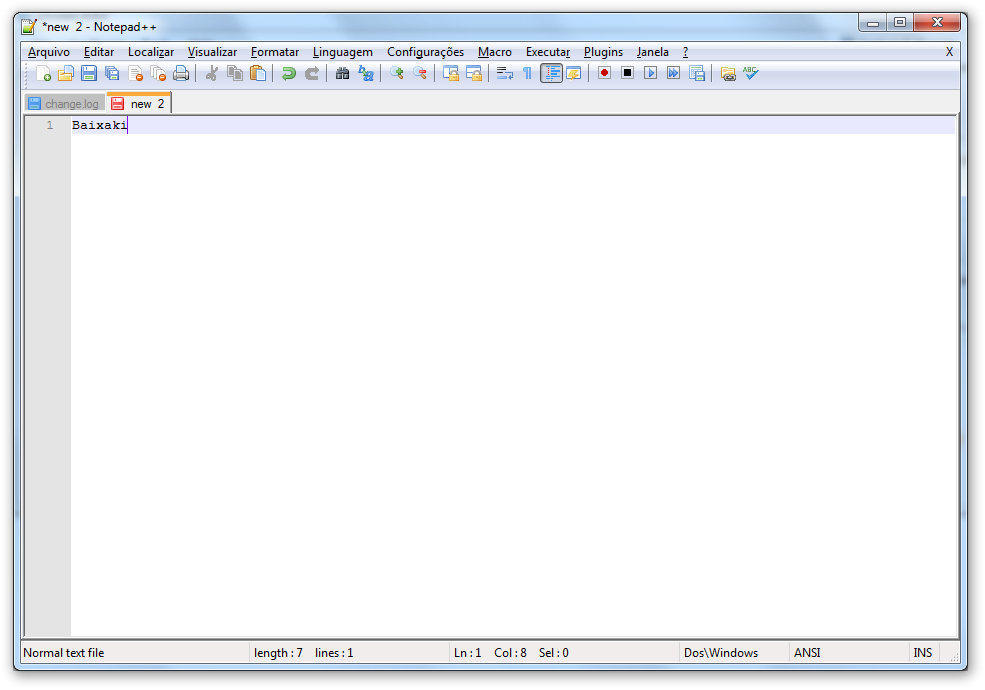This screenshot has width=985, height=690.
Task: Print the document using the printer icon
Action: [181, 74]
